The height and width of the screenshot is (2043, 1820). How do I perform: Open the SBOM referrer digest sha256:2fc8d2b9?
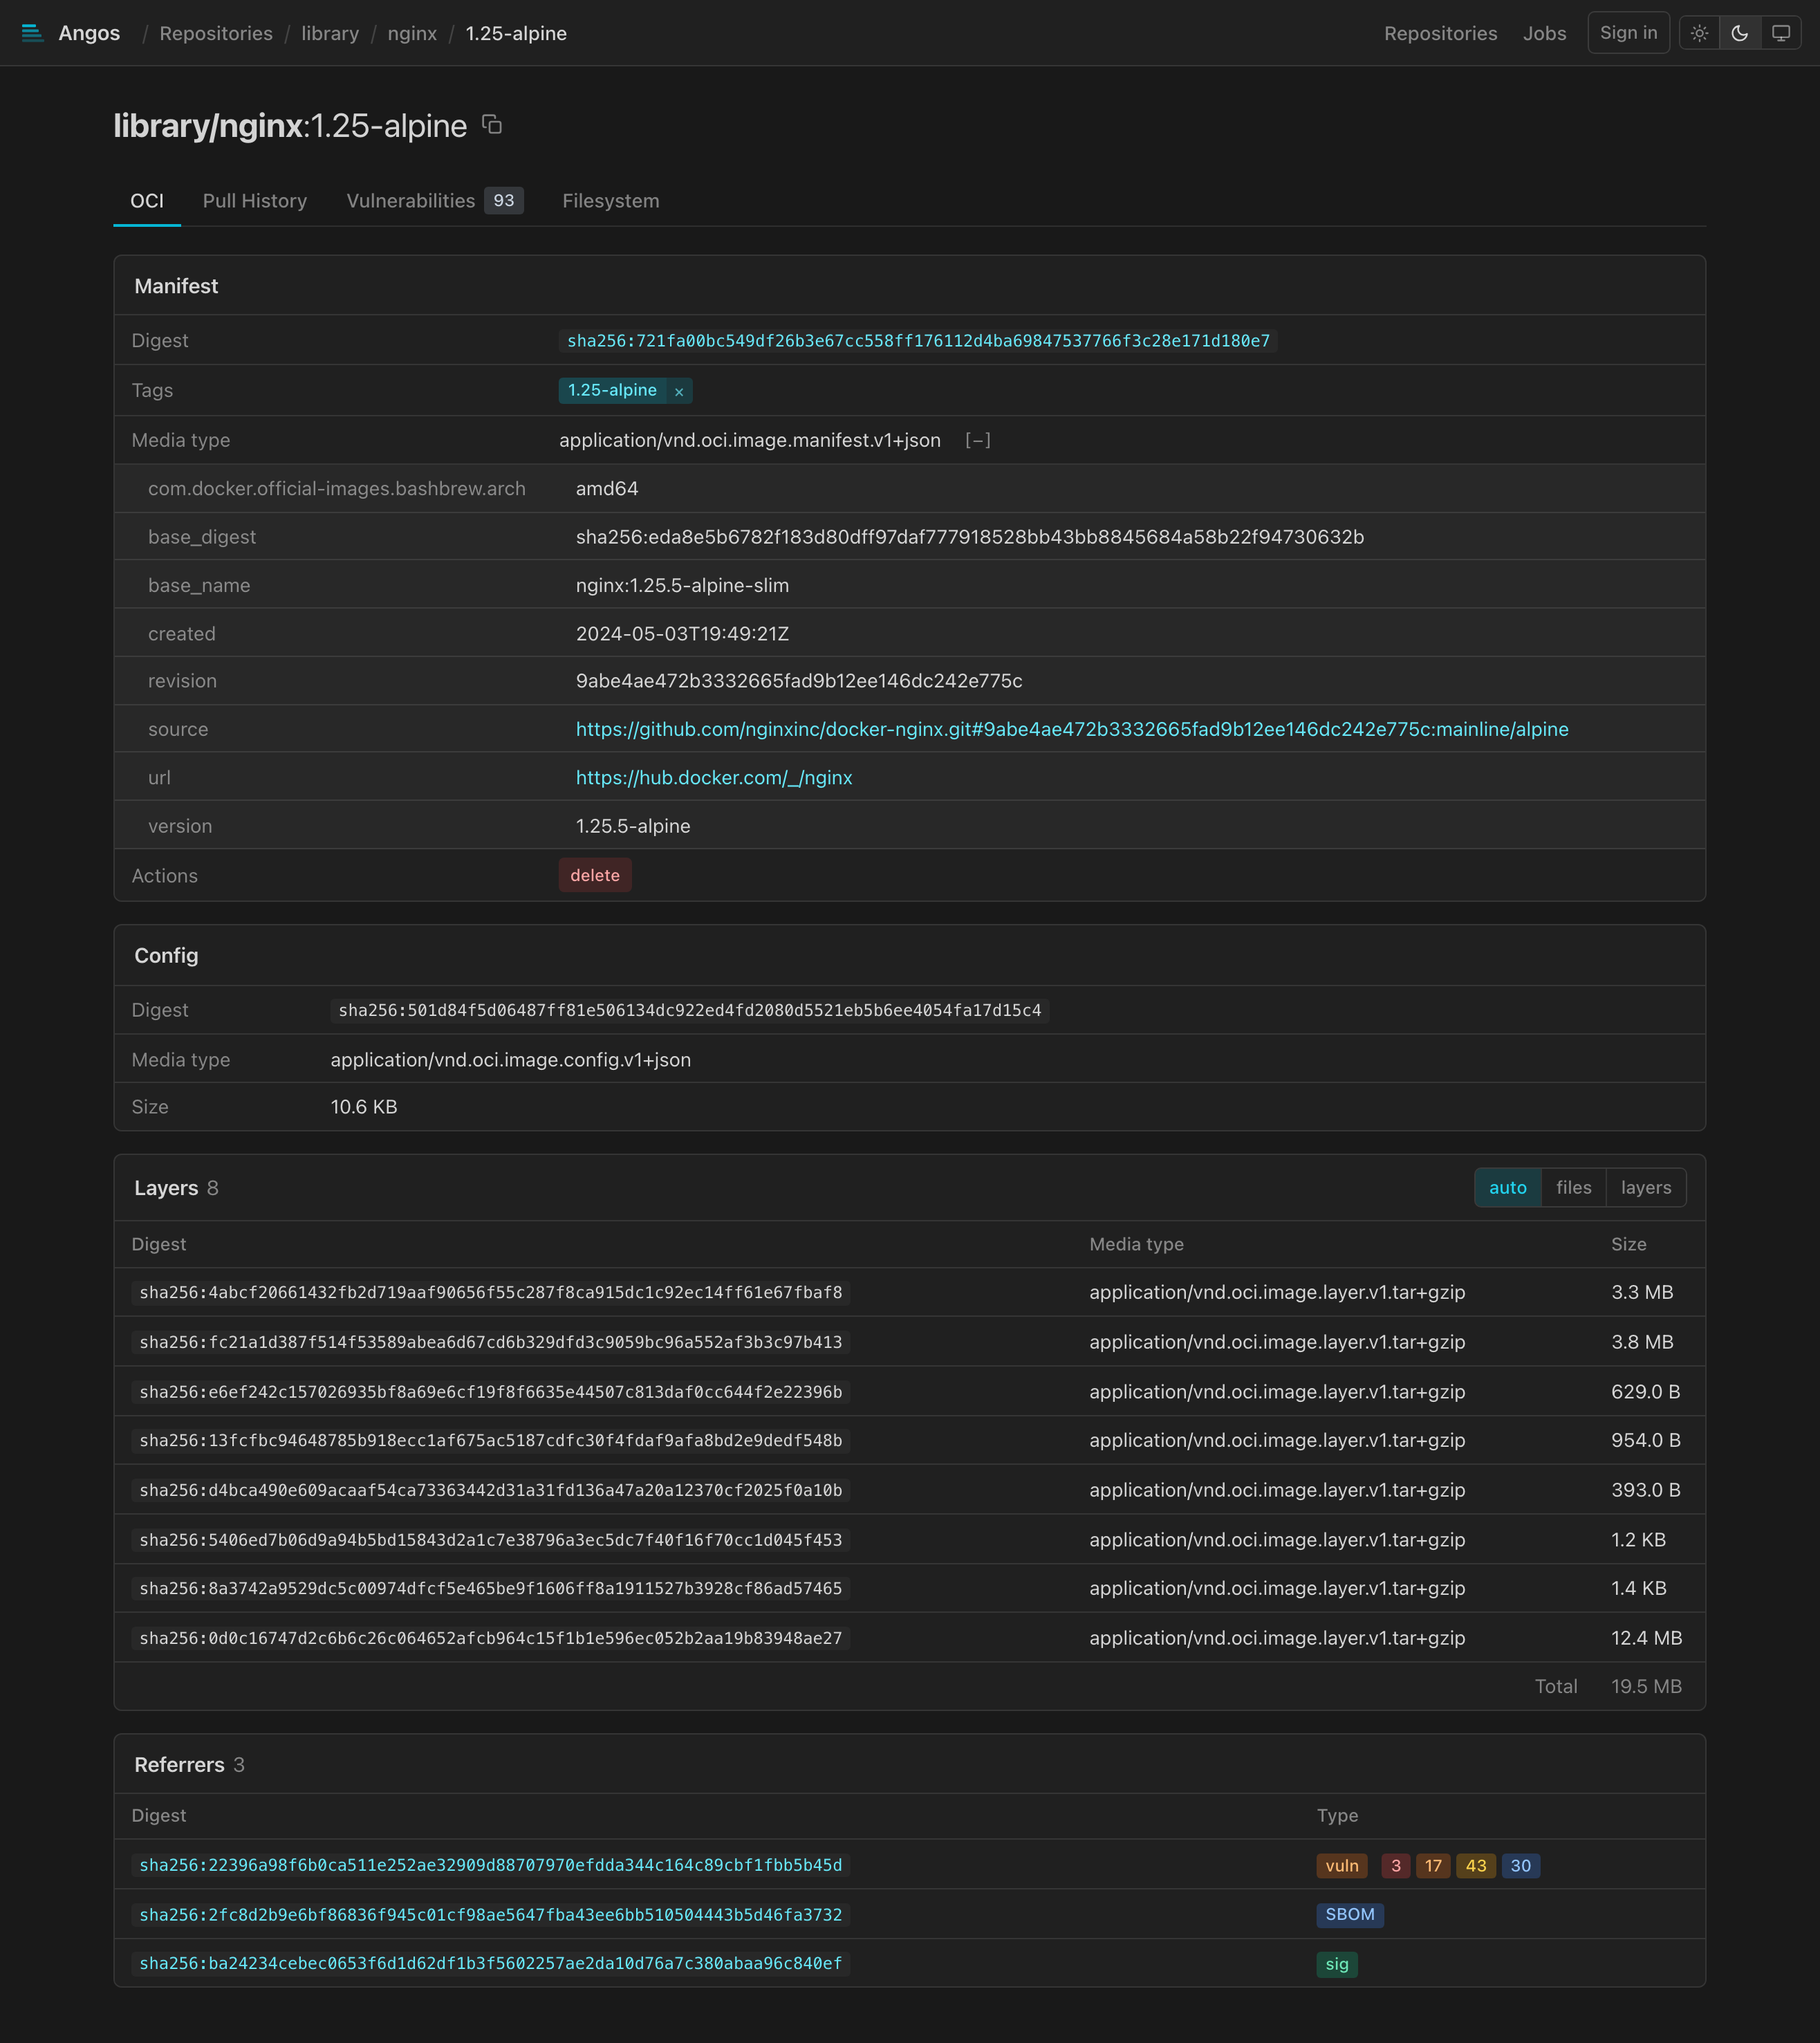coord(490,1914)
